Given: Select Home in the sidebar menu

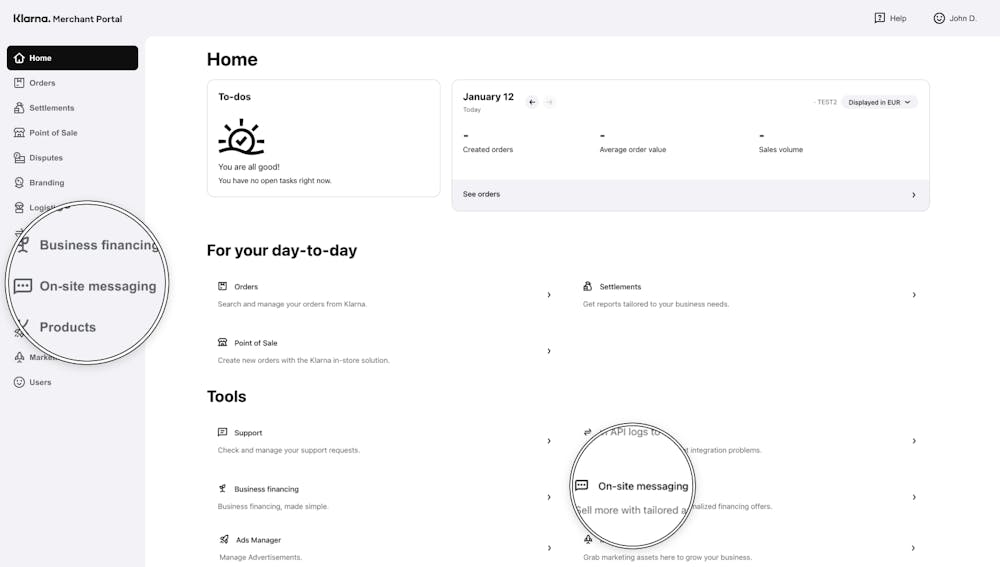Looking at the screenshot, I should coord(73,58).
